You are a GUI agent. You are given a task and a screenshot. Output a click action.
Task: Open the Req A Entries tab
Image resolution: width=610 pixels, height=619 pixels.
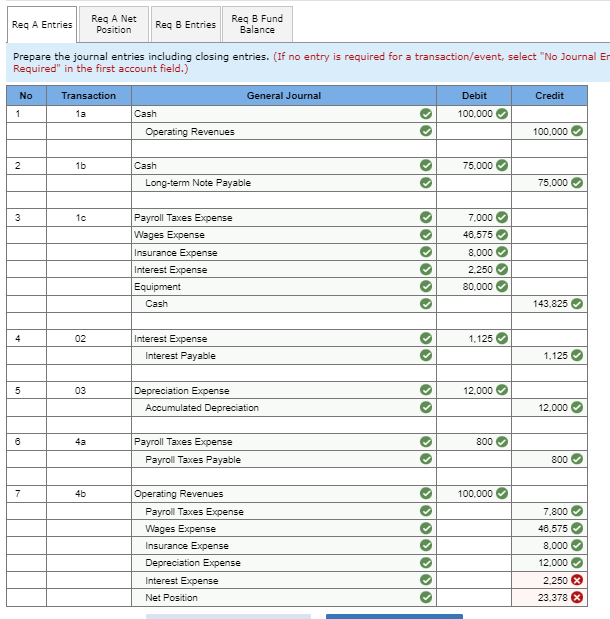(42, 24)
